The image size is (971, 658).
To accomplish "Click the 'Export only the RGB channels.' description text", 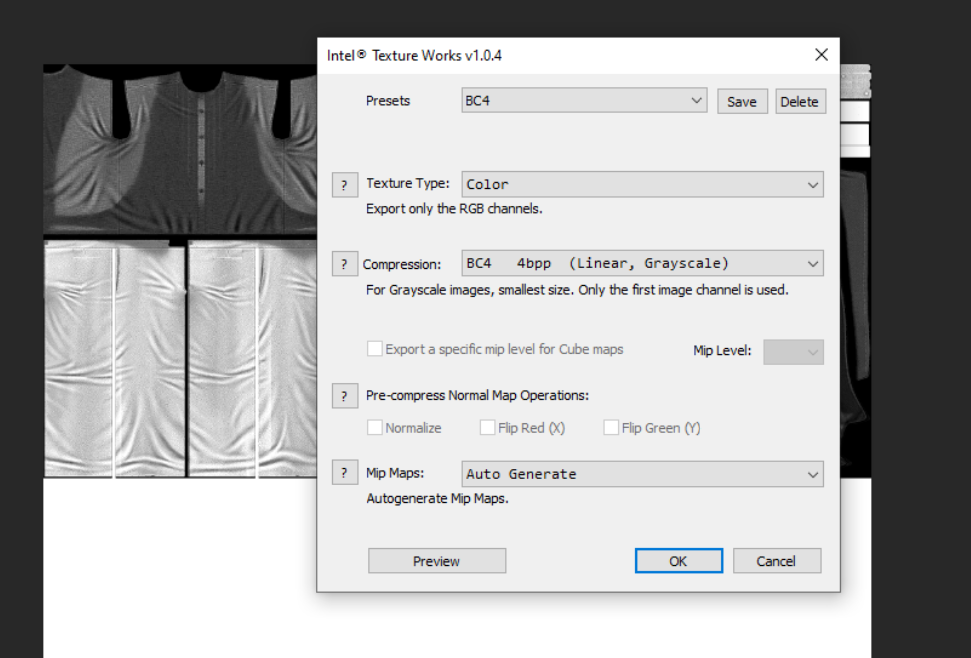I will 454,209.
